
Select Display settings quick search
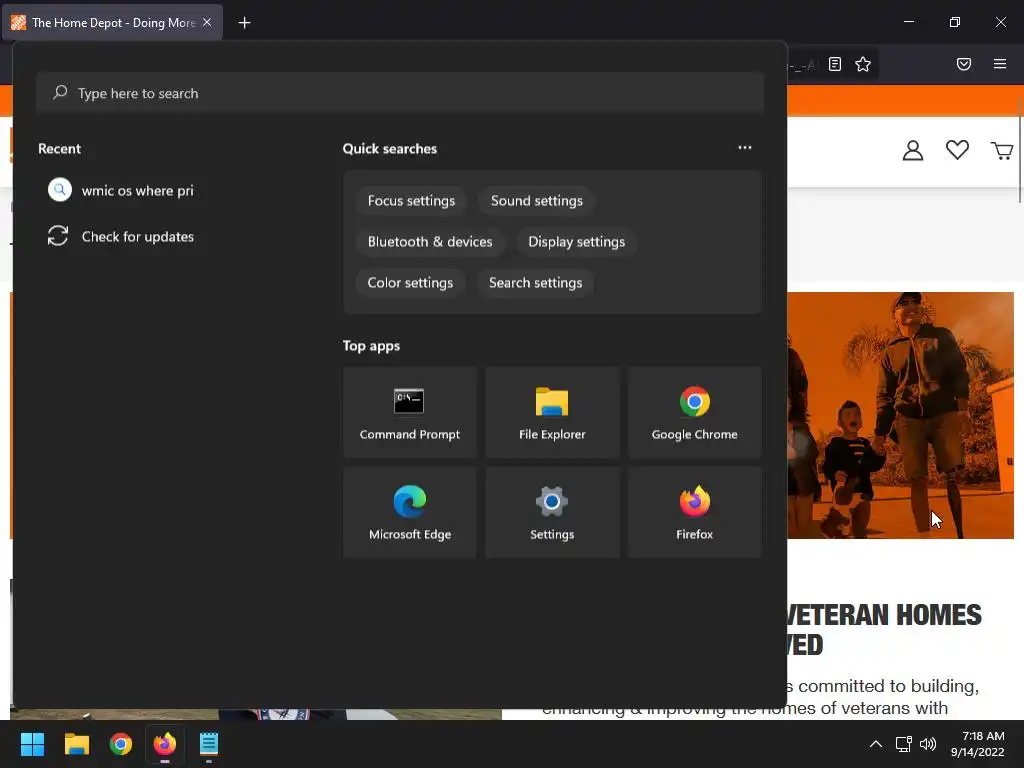pos(576,242)
